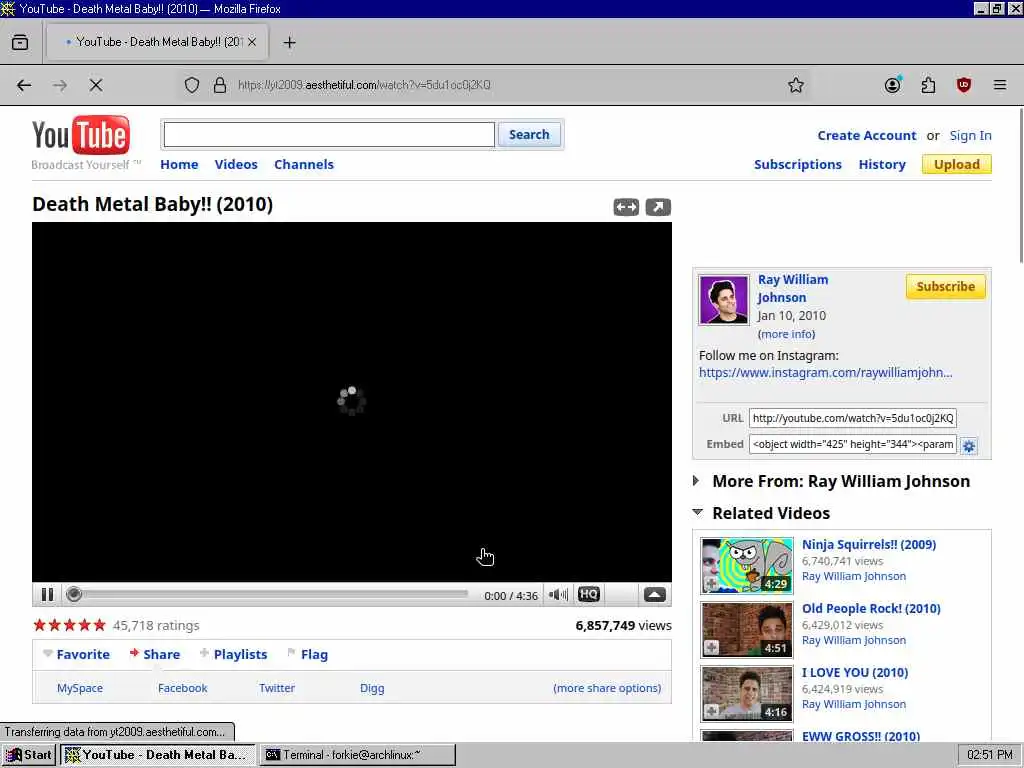Open viewing History
1024x768 pixels.
click(882, 165)
